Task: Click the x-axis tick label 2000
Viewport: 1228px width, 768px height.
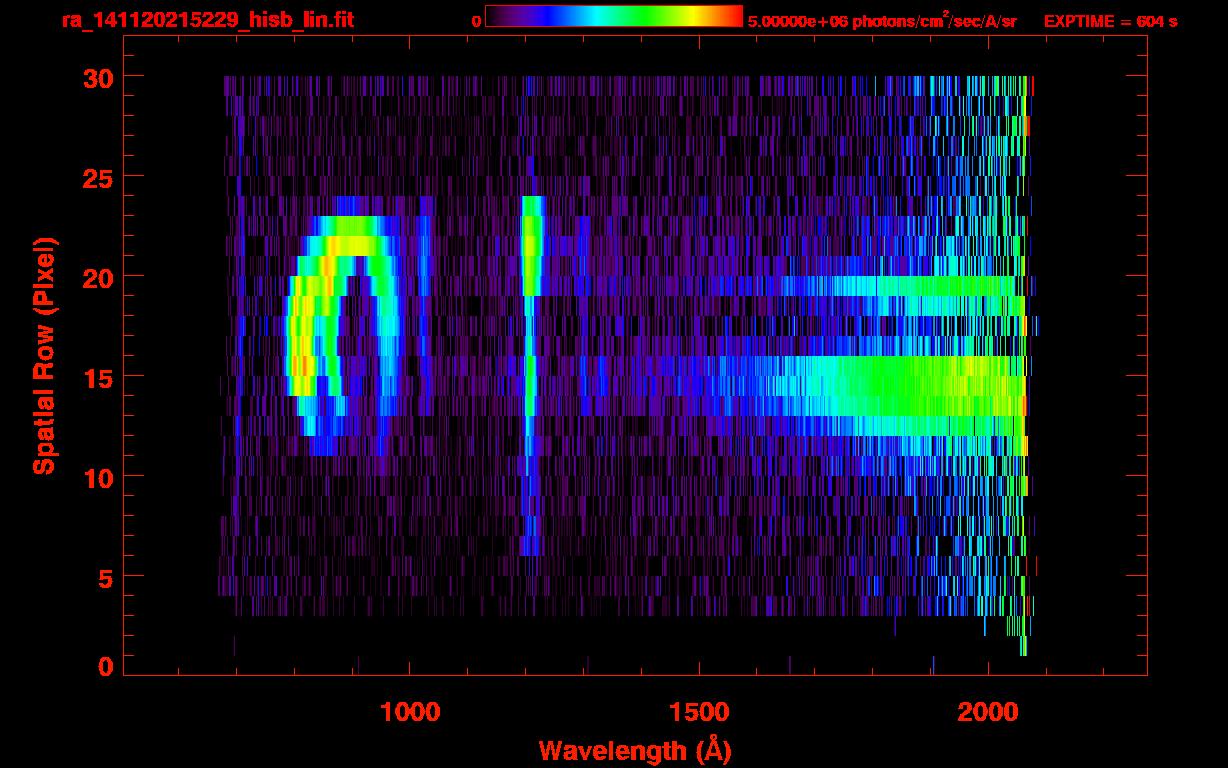Action: (989, 711)
